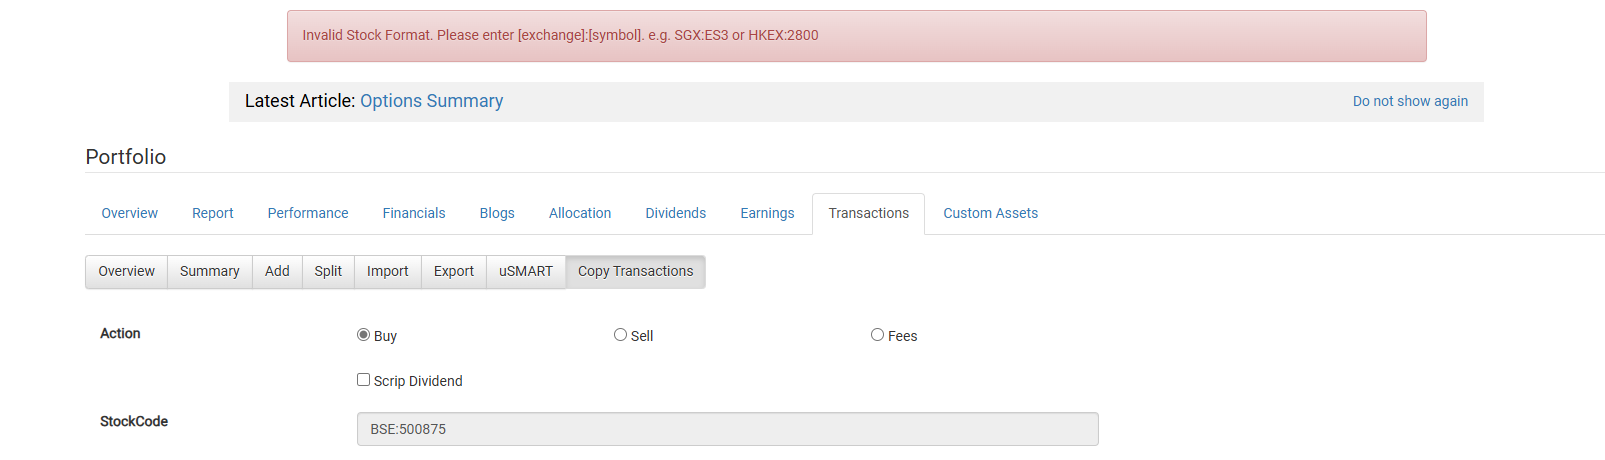Open the Report tab
1605x460 pixels.
212,213
